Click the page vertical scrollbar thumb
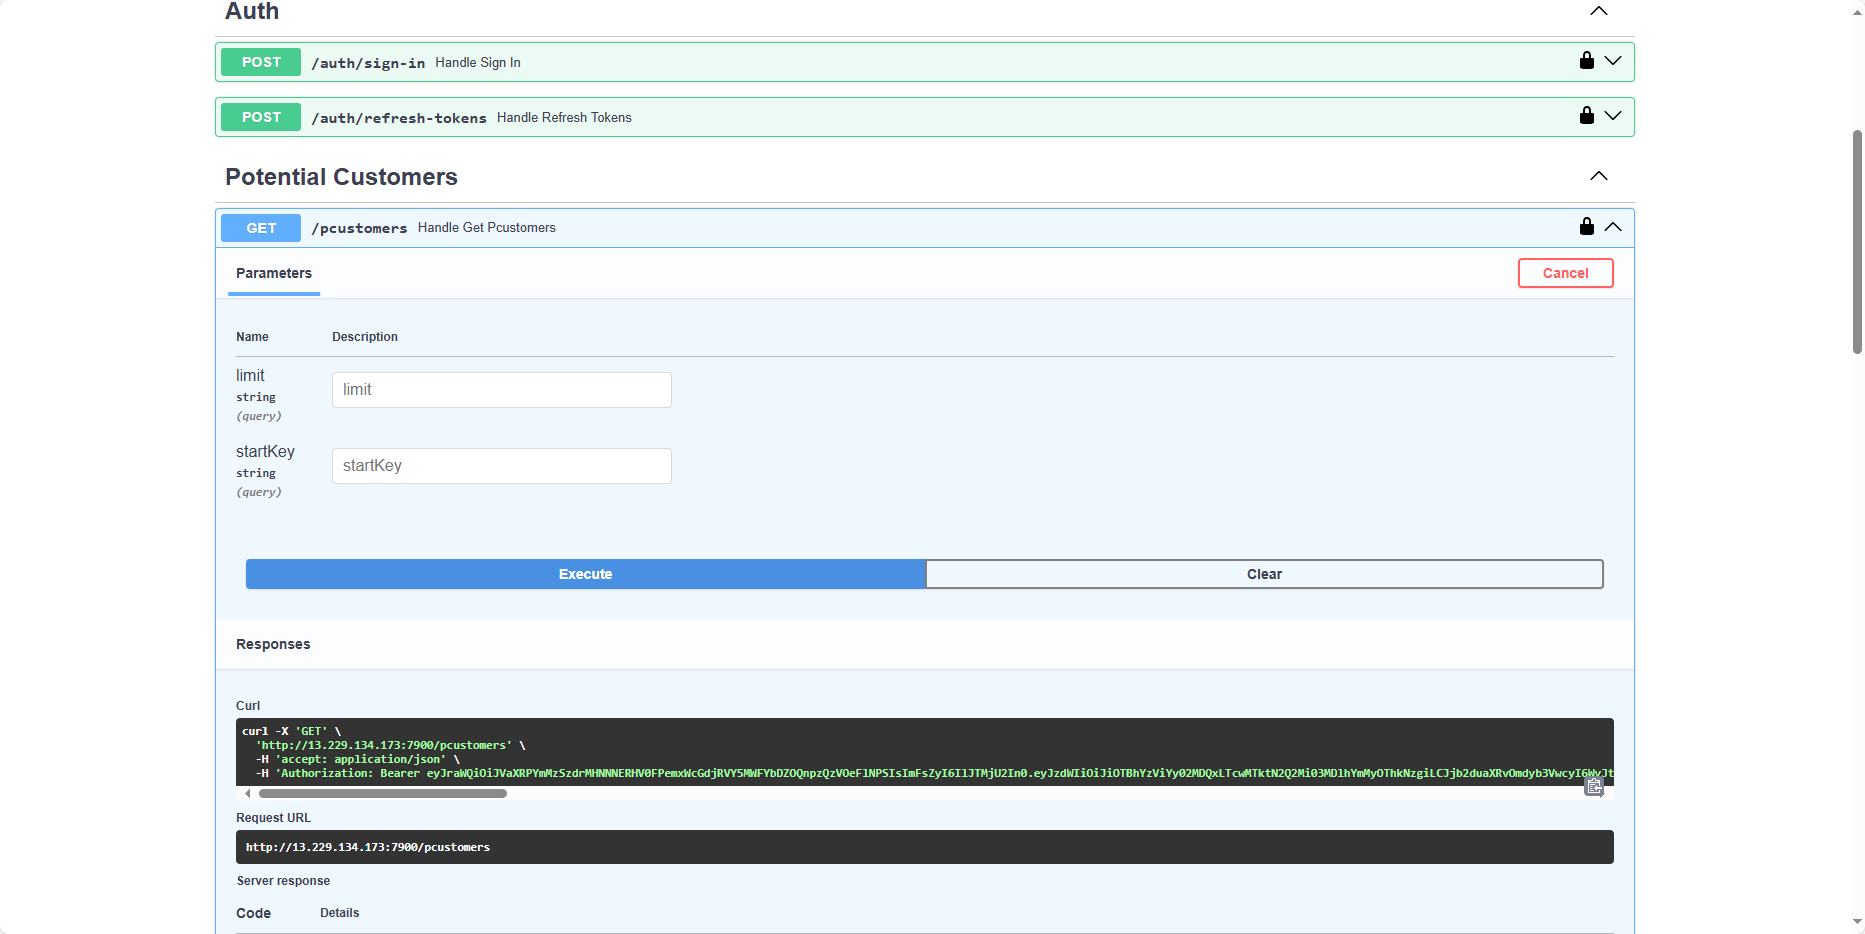1865x934 pixels. click(x=1857, y=240)
